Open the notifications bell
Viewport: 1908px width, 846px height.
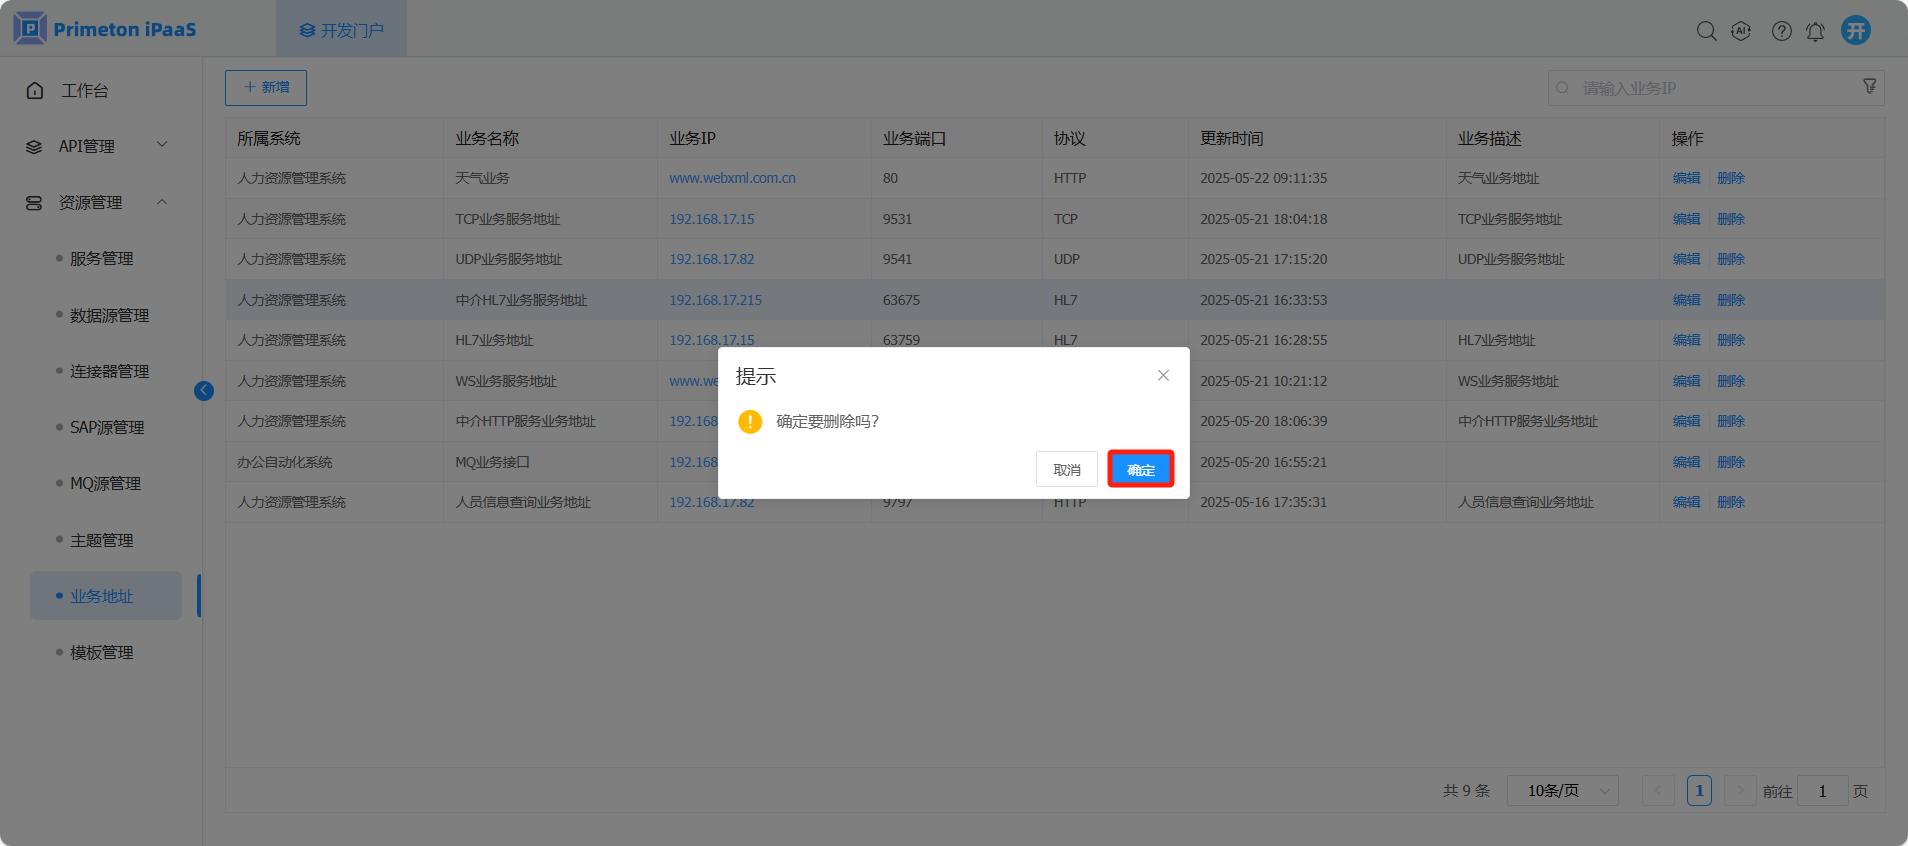click(x=1815, y=32)
